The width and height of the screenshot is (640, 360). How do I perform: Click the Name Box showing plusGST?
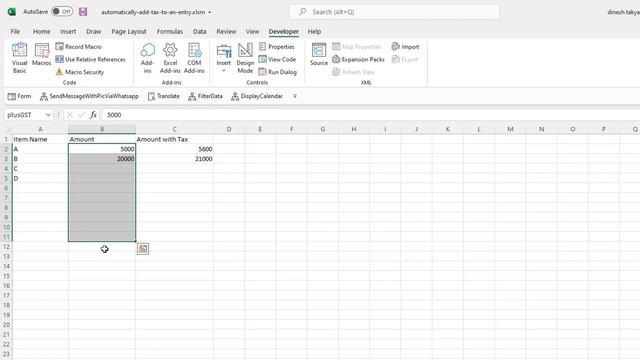point(25,115)
